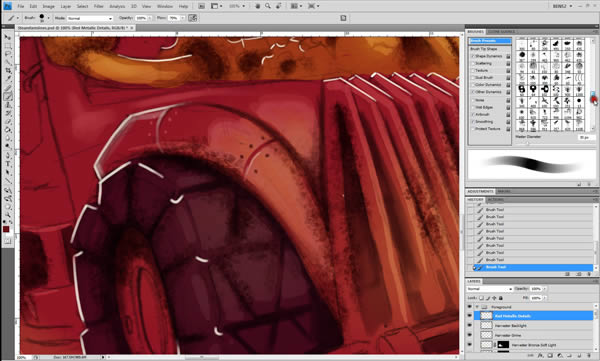Click the Launch Bridge icon in application bar
600x361 pixels.
[x=203, y=6]
